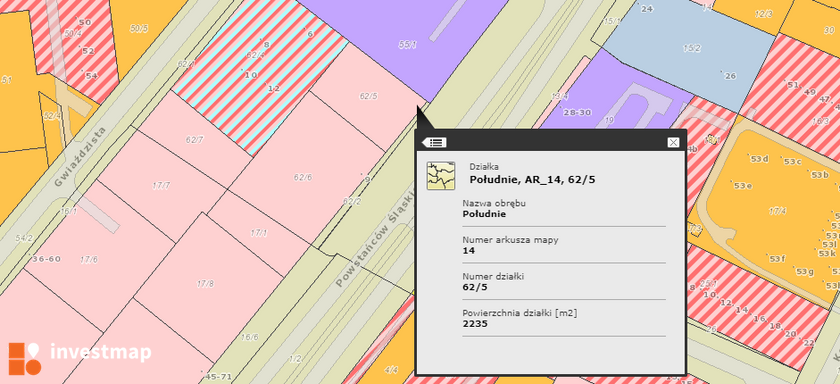This screenshot has height=384, width=840.
Task: Click the popup title Południe, AR_14, 62/5
Action: (532, 179)
